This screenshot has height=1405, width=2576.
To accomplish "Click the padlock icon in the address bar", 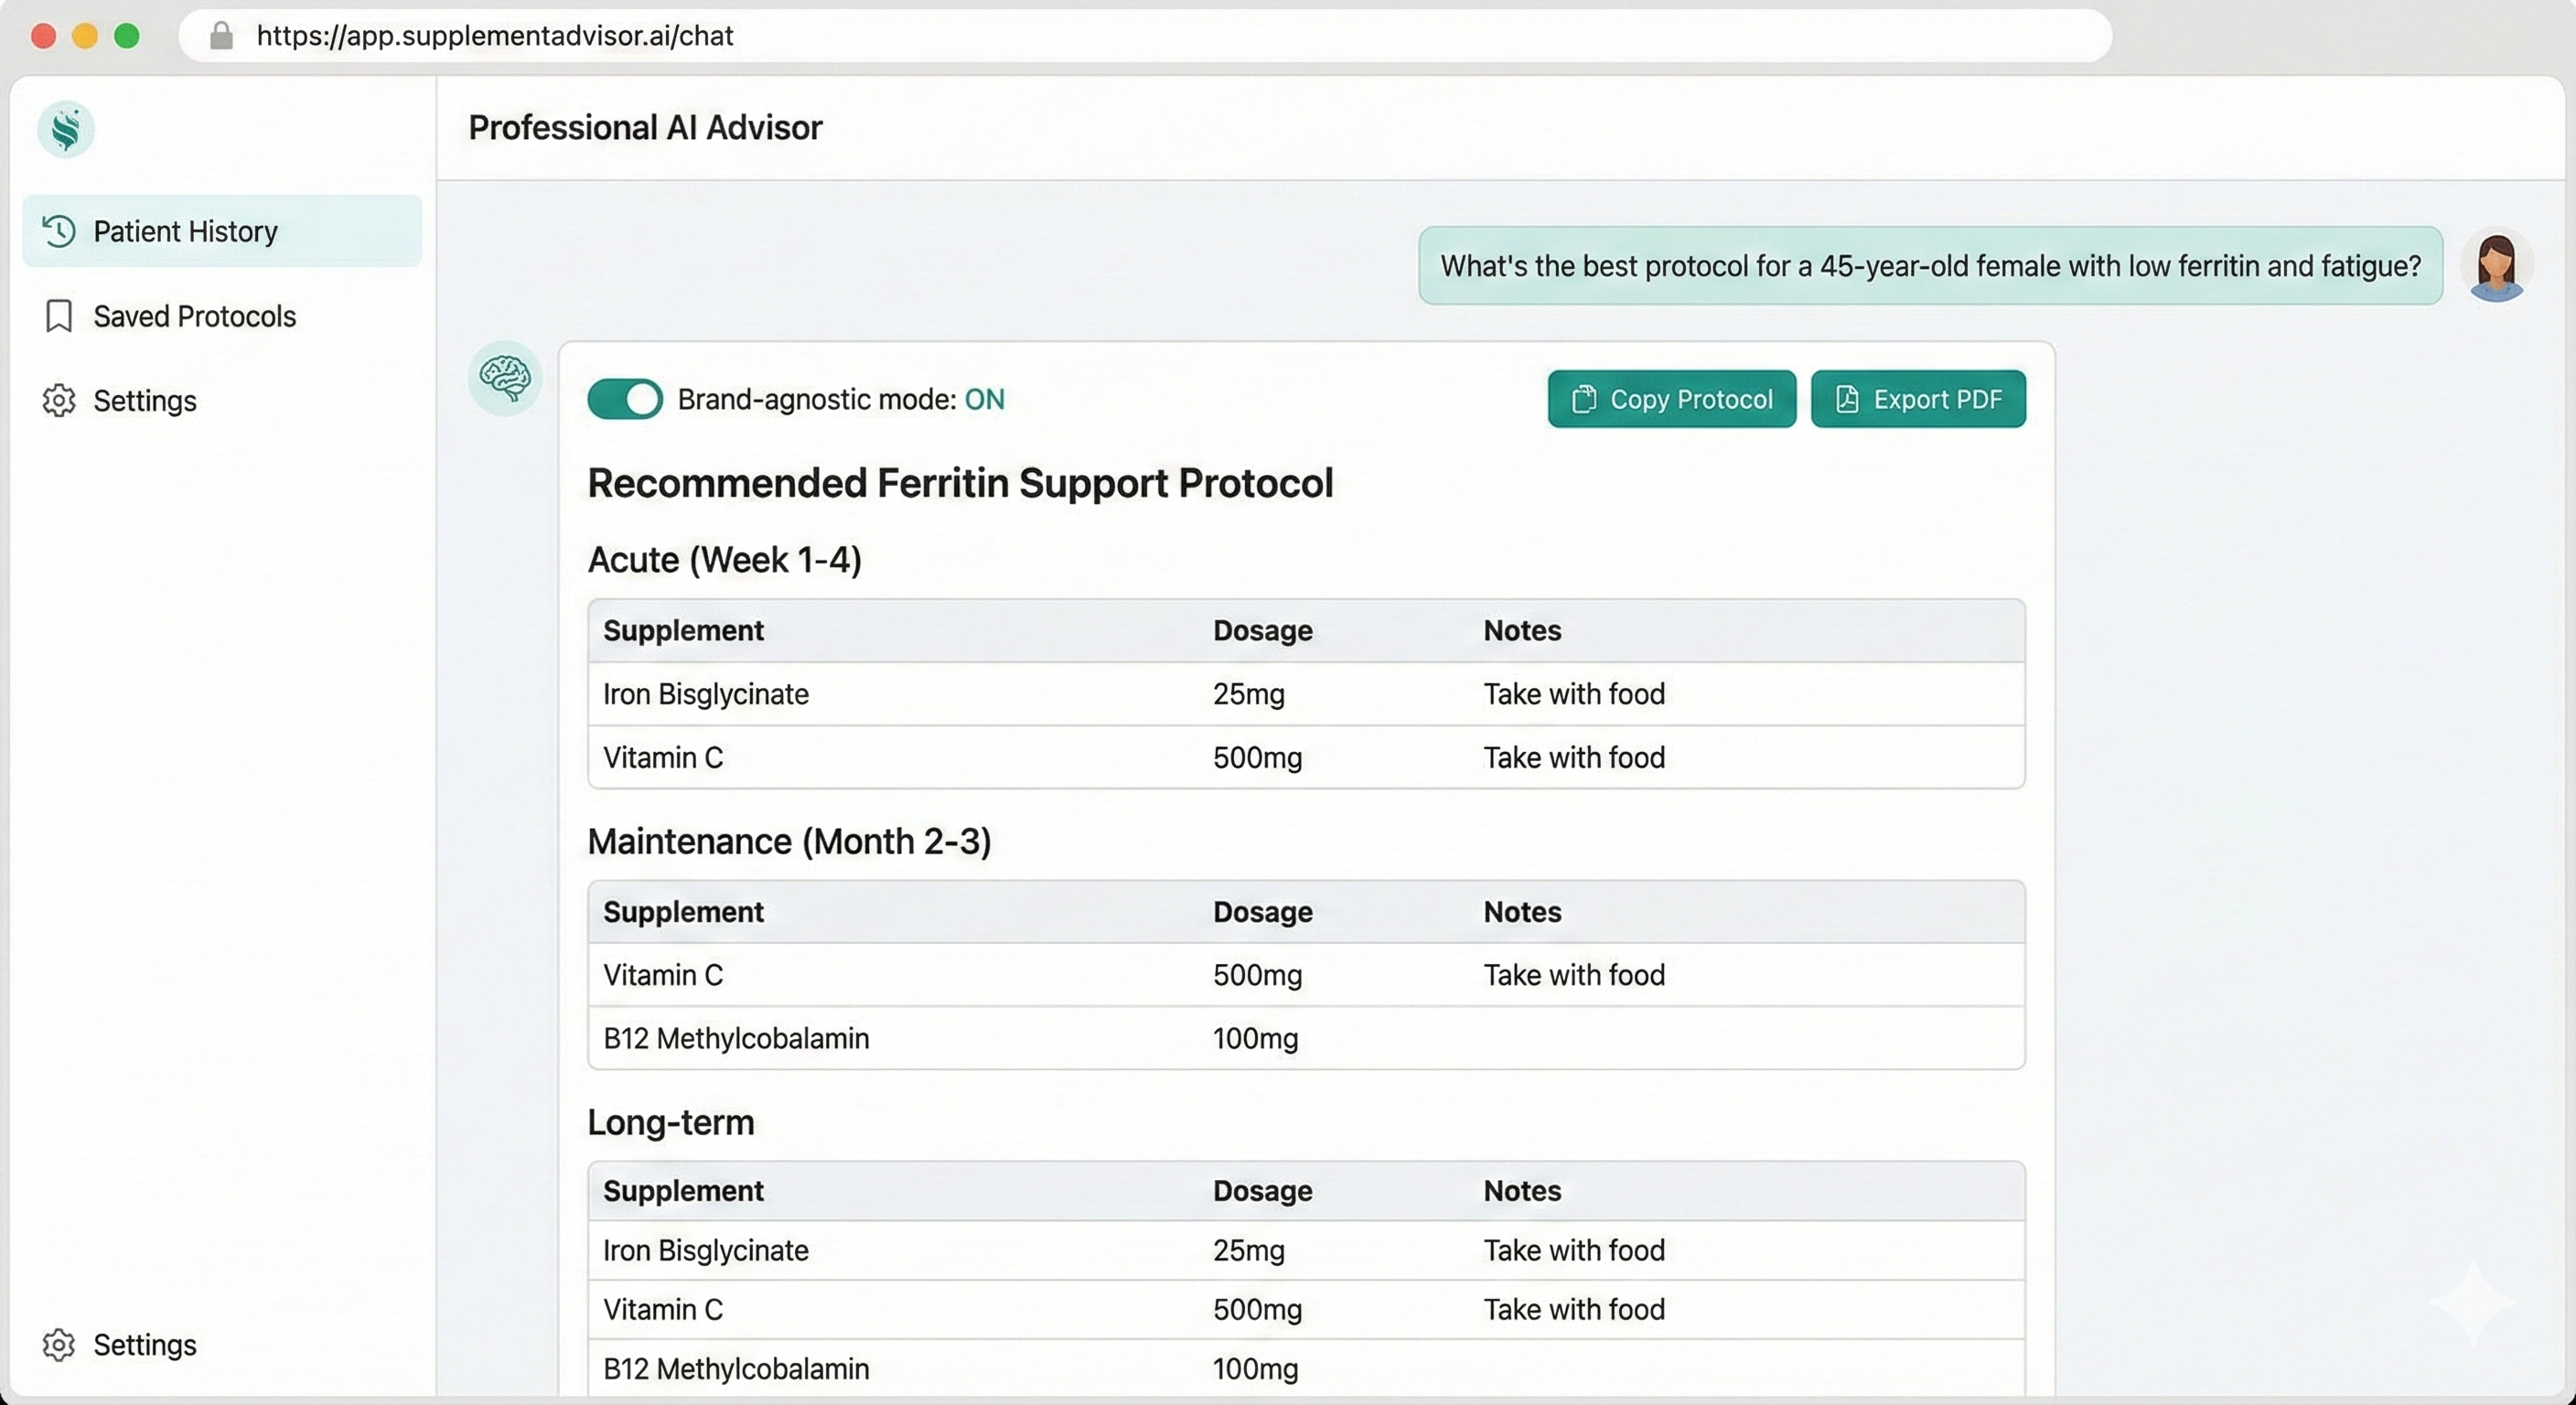I will click(x=222, y=36).
